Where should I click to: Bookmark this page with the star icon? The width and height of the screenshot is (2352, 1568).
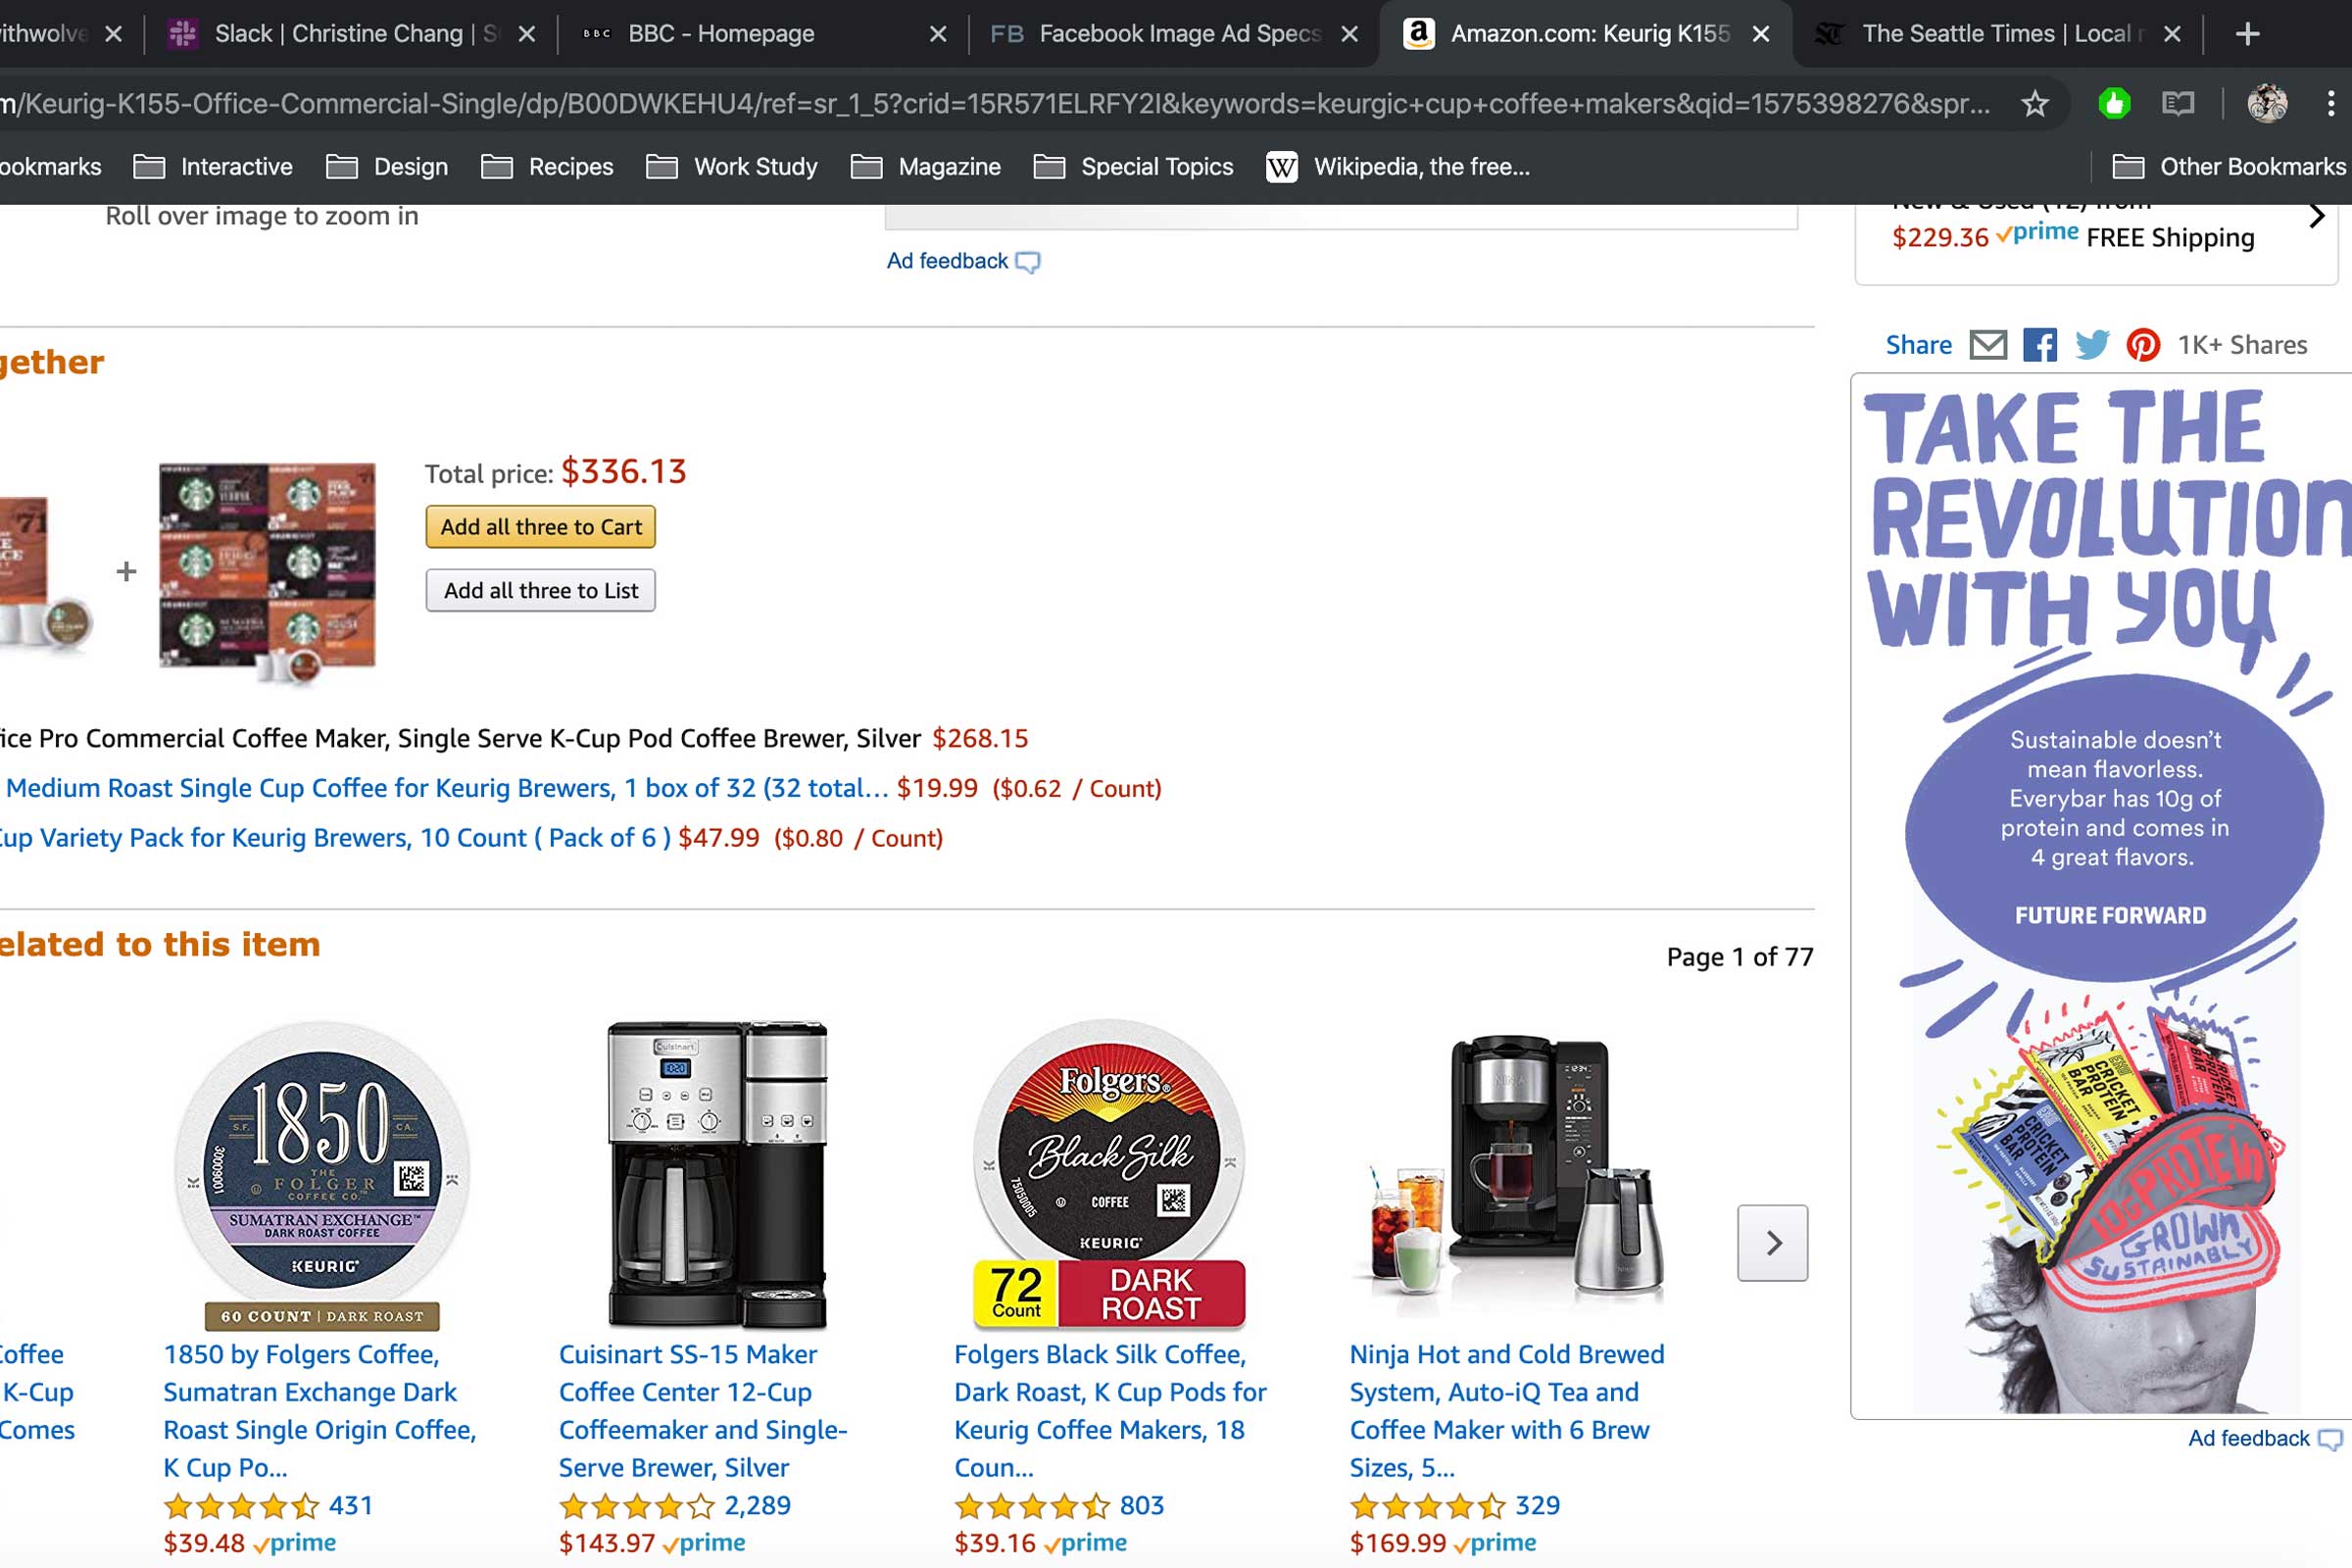[x=2034, y=103]
